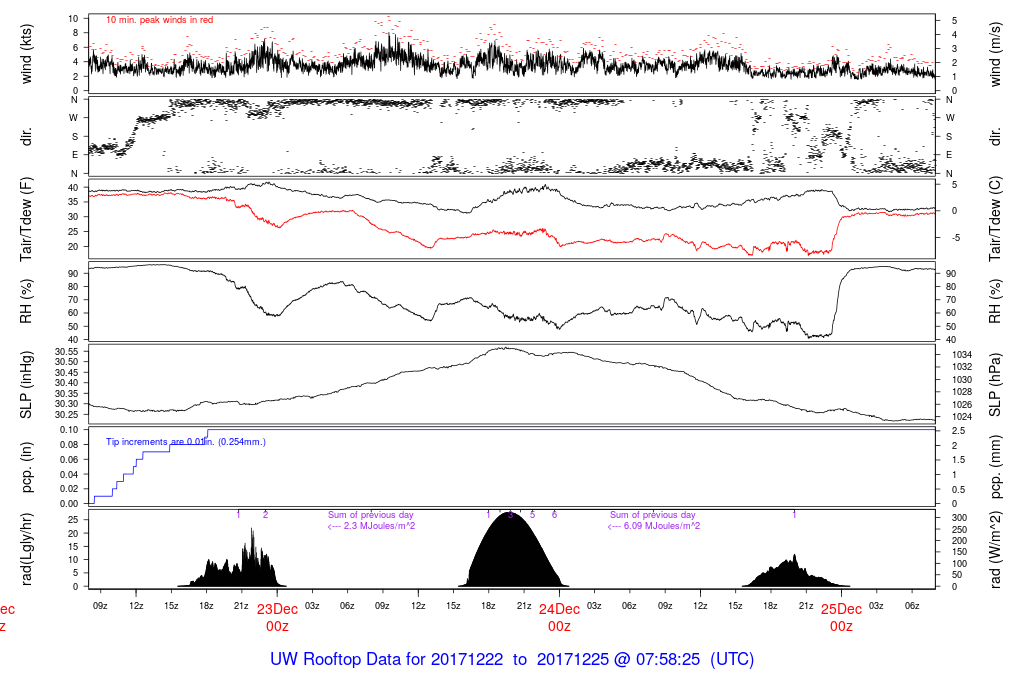
Task: Click the red "25Dec 00z" date marker
Action: click(x=841, y=618)
